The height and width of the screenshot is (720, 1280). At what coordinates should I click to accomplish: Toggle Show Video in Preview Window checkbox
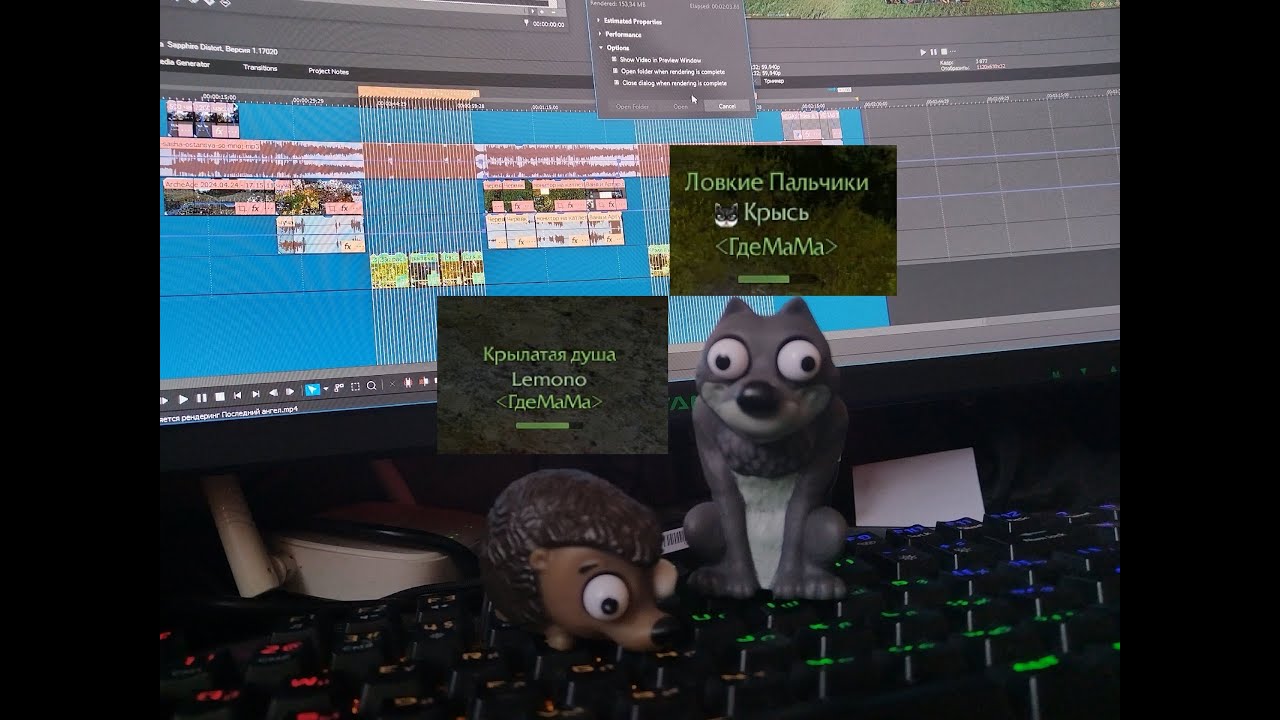pos(614,59)
